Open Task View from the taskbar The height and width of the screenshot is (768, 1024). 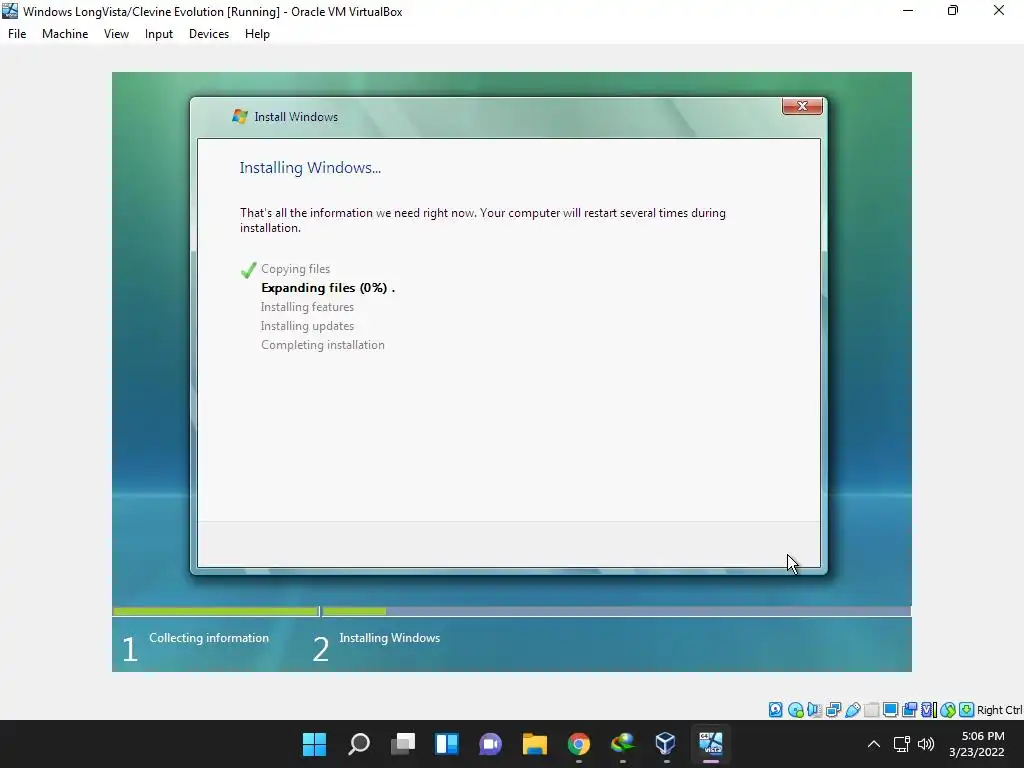tap(403, 744)
